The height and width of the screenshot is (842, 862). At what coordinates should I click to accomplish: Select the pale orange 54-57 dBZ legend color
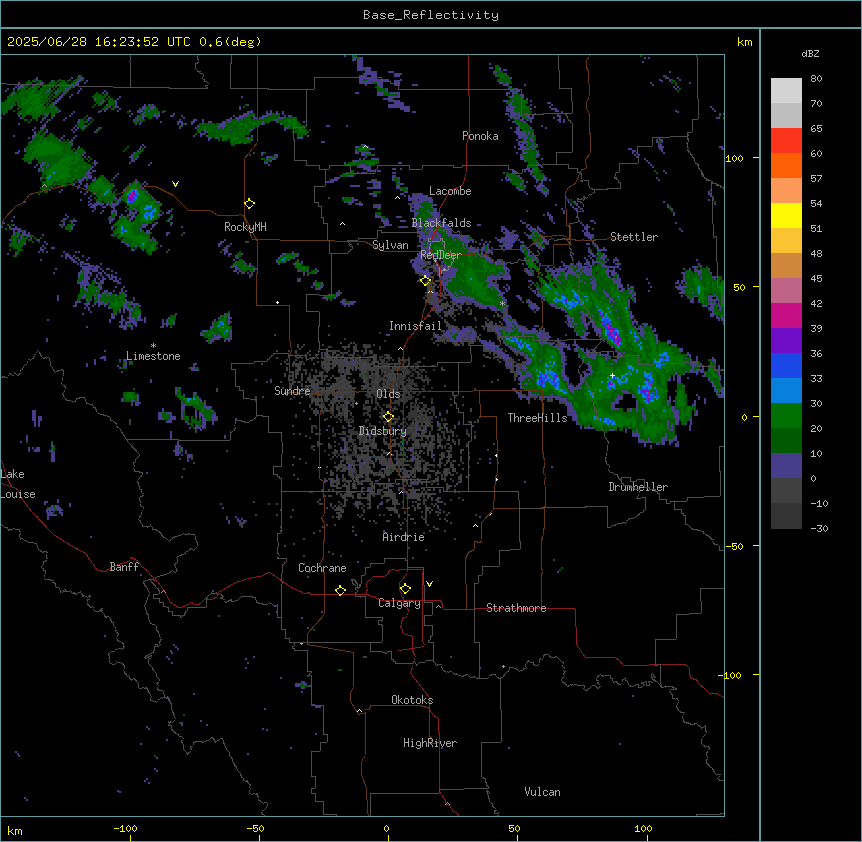click(786, 191)
